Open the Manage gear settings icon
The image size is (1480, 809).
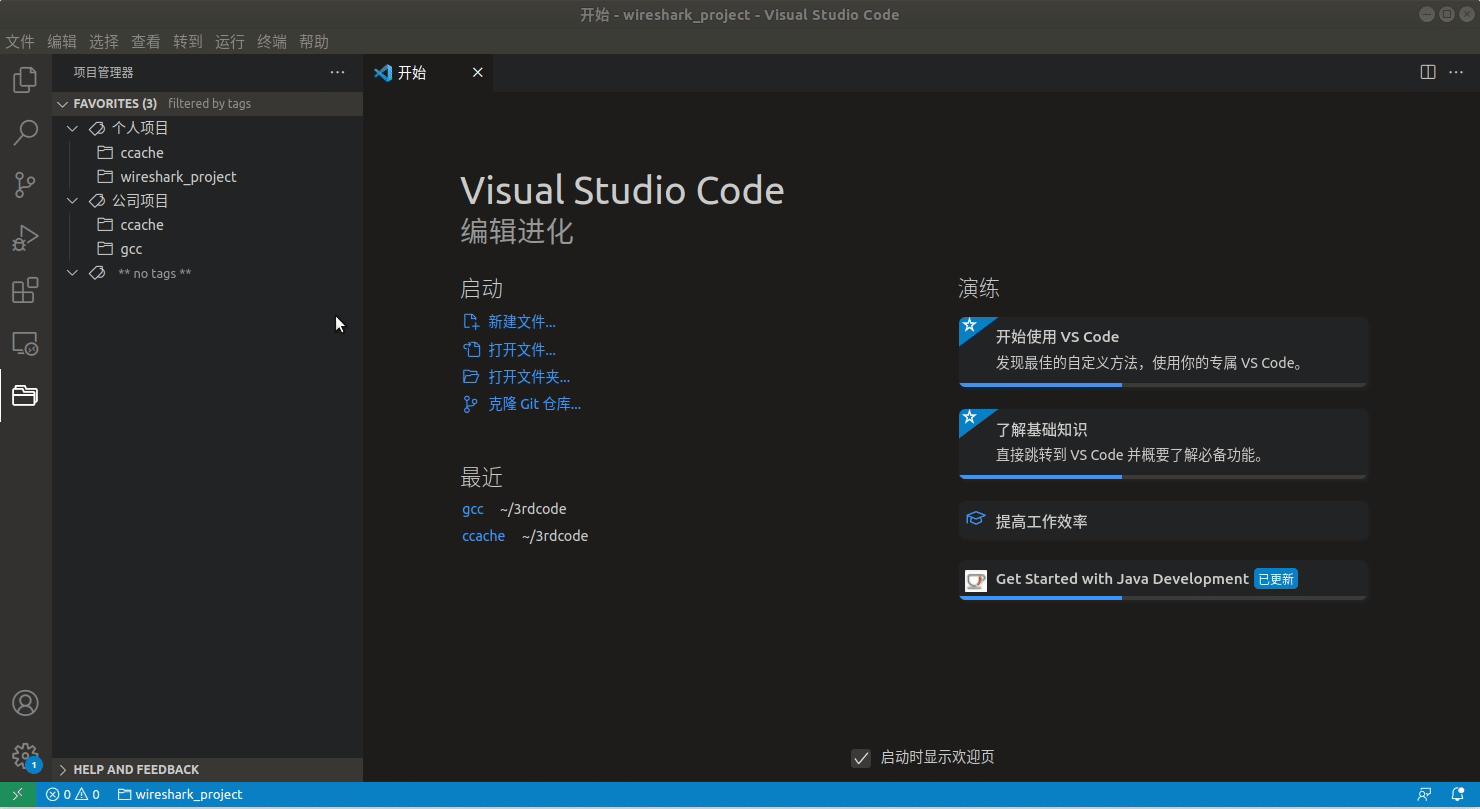(25, 755)
